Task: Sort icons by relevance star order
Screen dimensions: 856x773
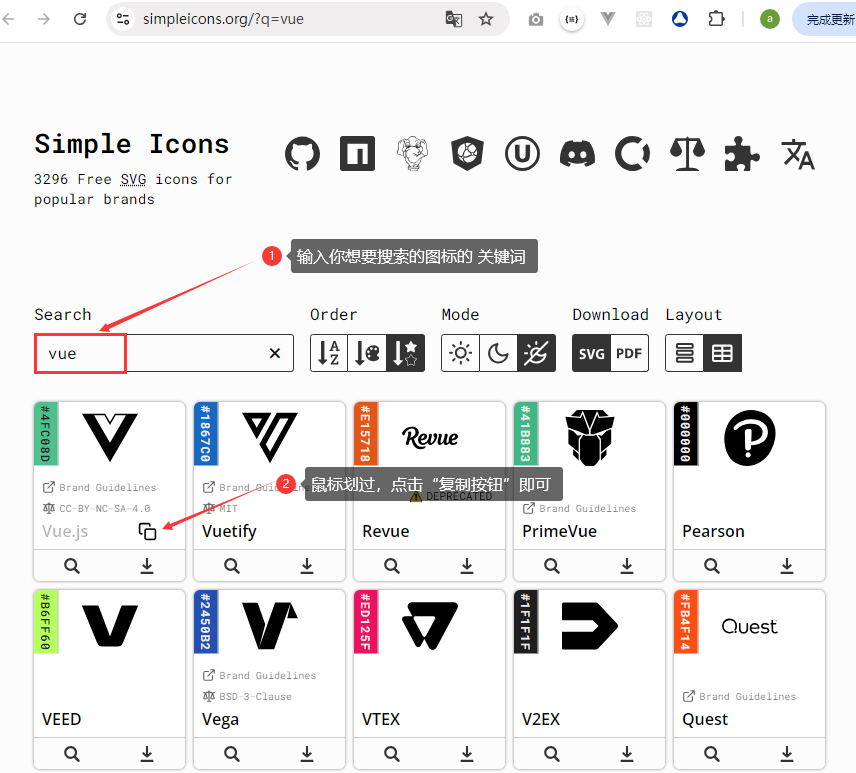Action: (405, 353)
